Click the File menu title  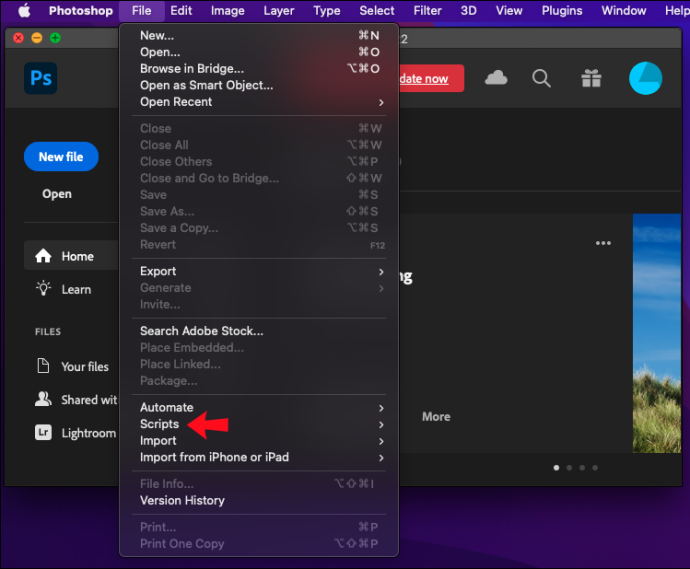point(141,11)
